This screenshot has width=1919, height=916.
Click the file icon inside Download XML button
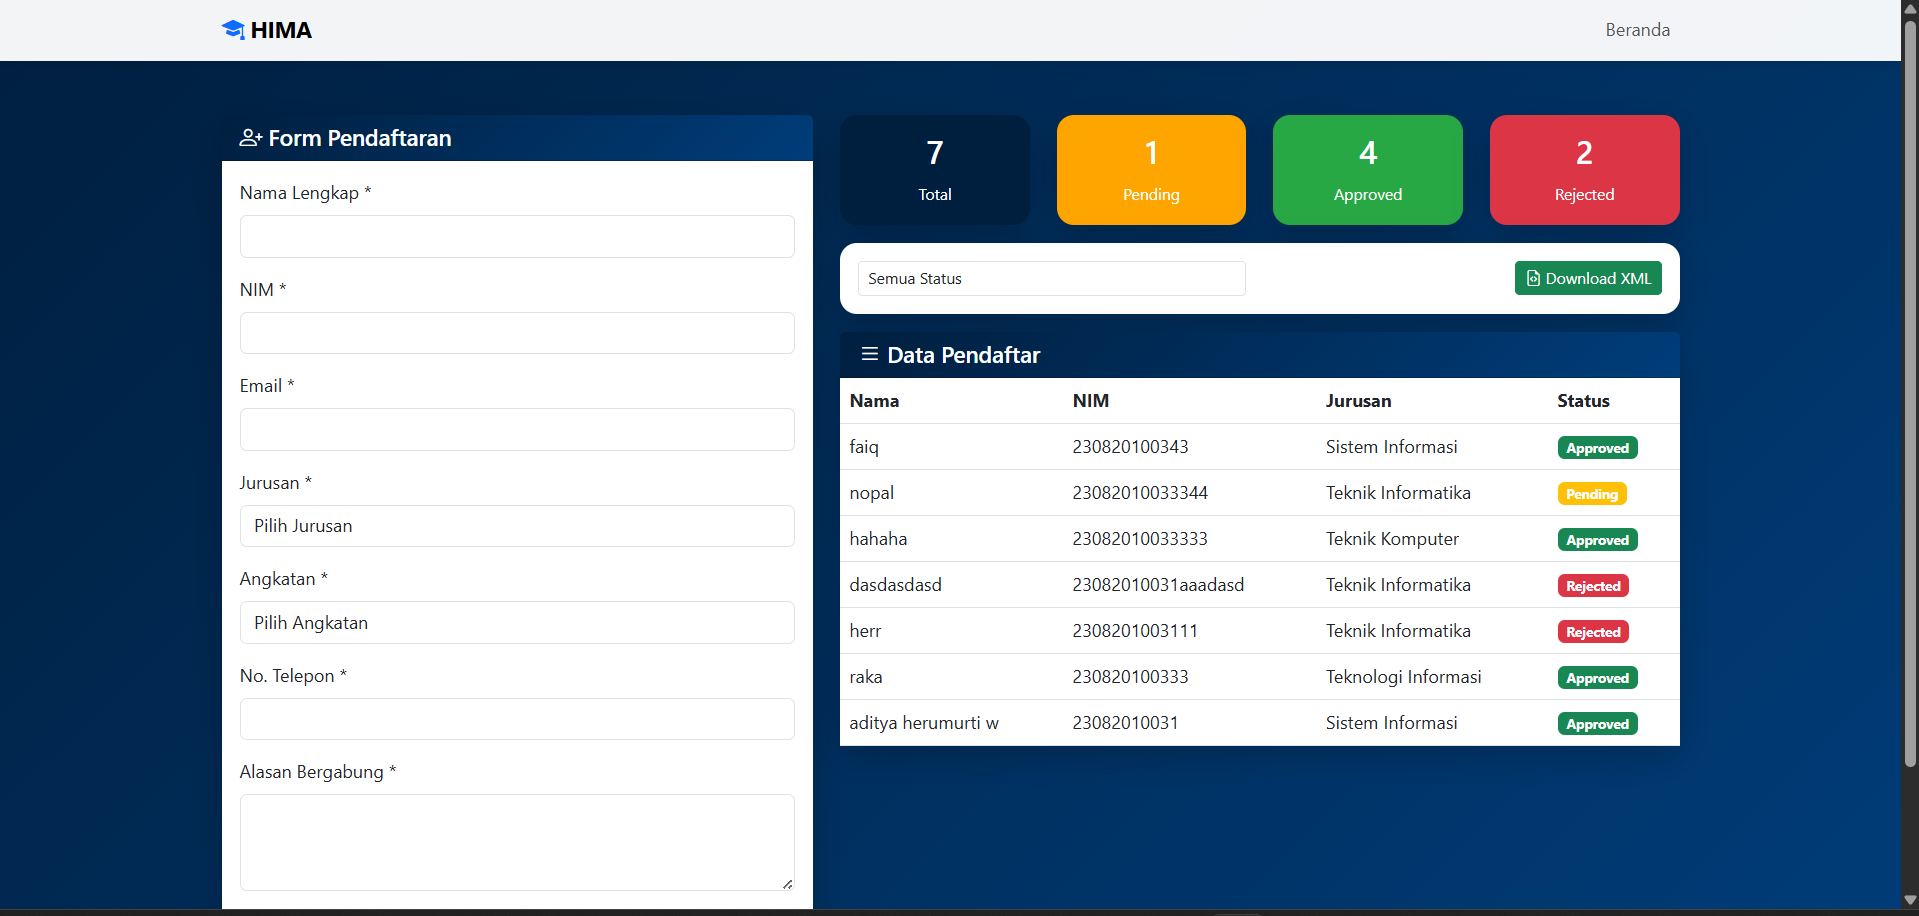coord(1532,278)
